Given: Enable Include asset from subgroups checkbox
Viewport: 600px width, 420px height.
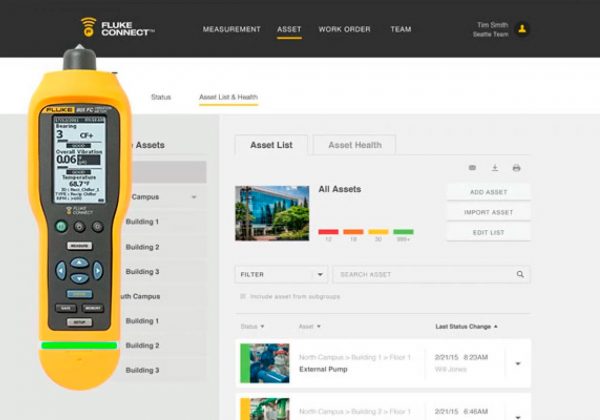Looking at the screenshot, I should point(242,297).
